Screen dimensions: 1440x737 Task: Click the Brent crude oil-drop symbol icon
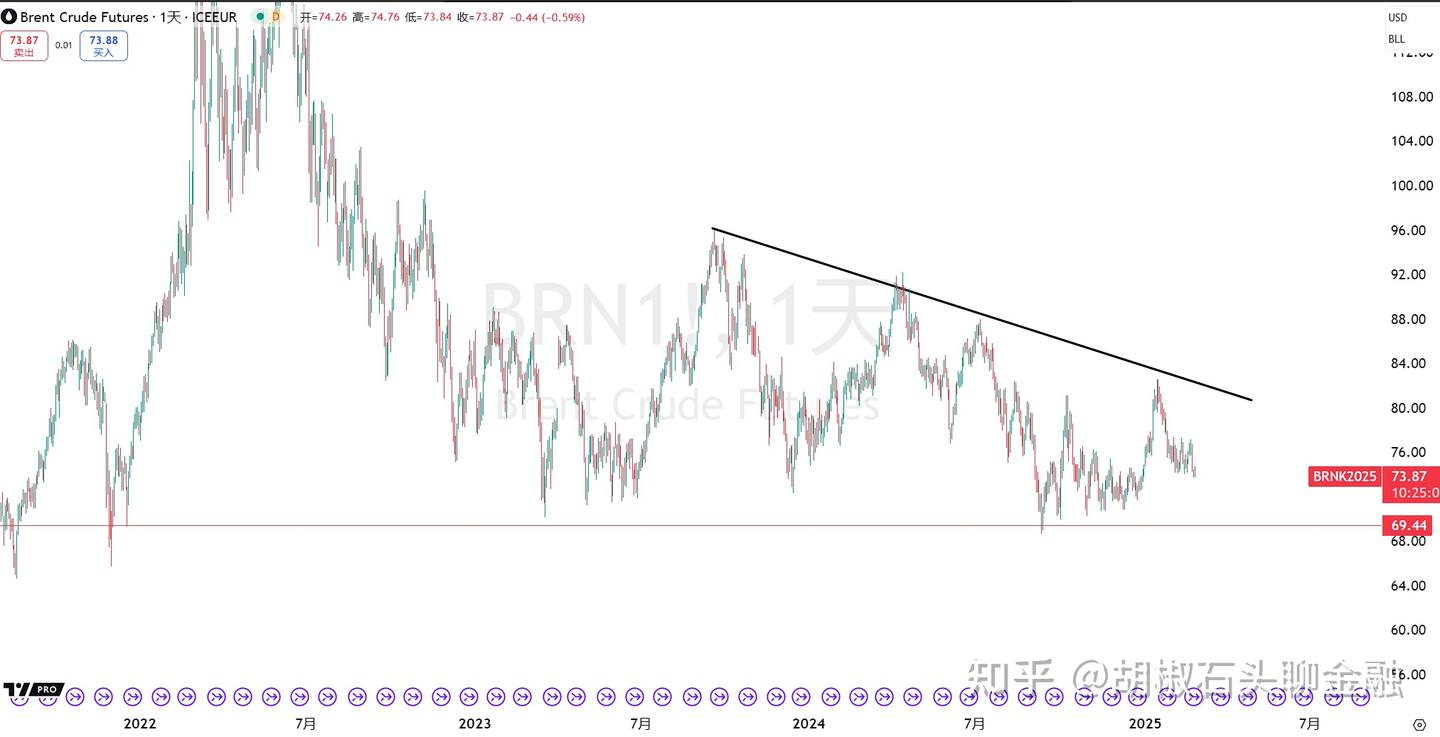10,17
